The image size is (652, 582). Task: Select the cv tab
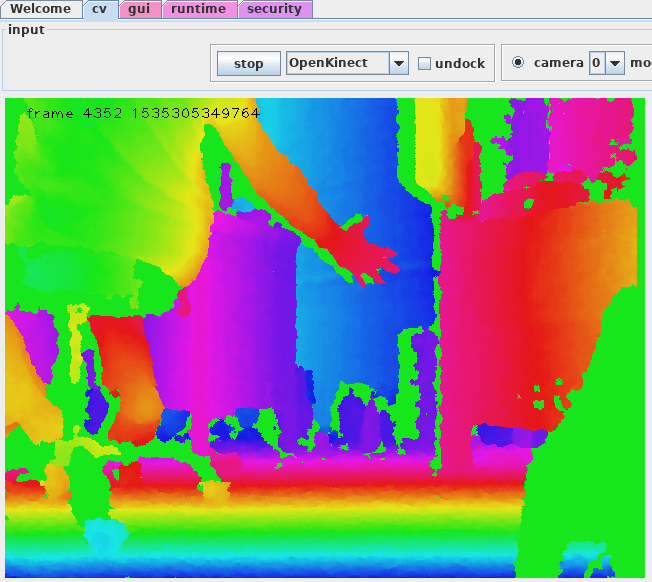(x=100, y=9)
